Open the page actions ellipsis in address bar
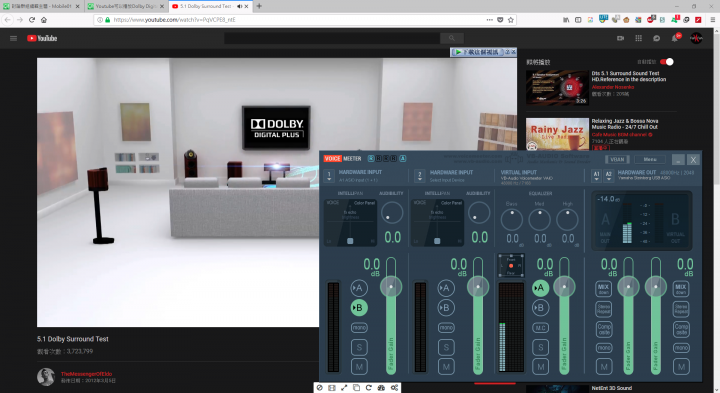The height and width of the screenshot is (393, 720). point(489,20)
